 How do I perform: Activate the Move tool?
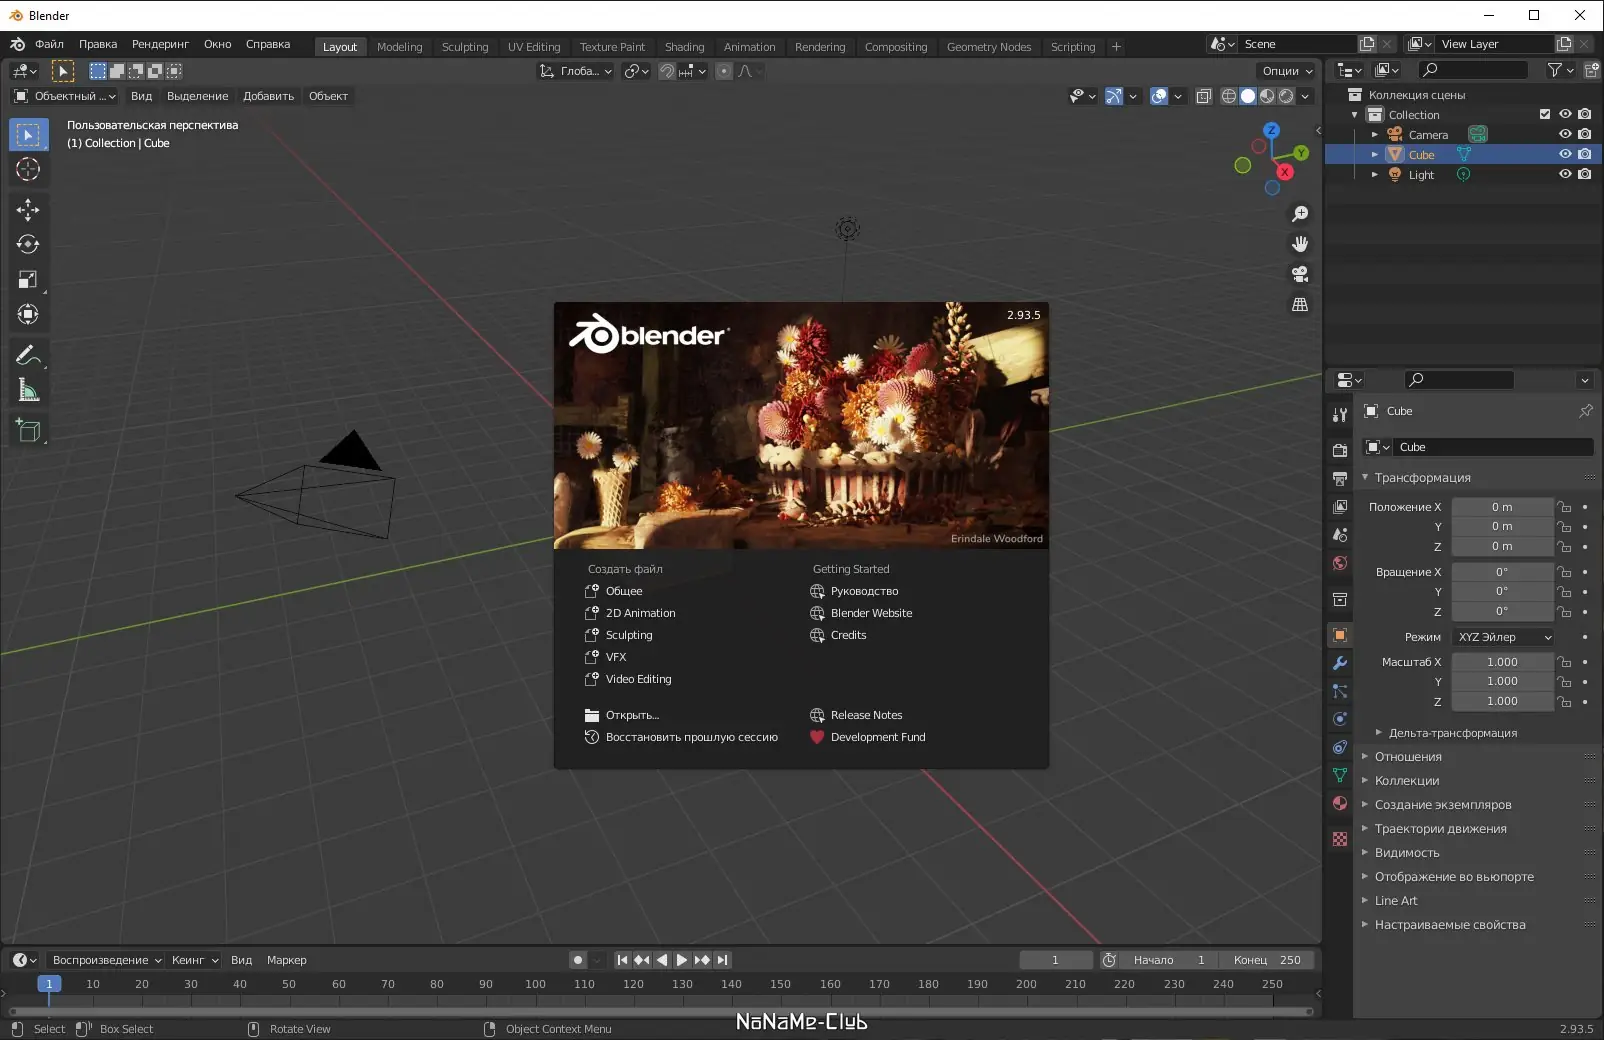click(28, 209)
